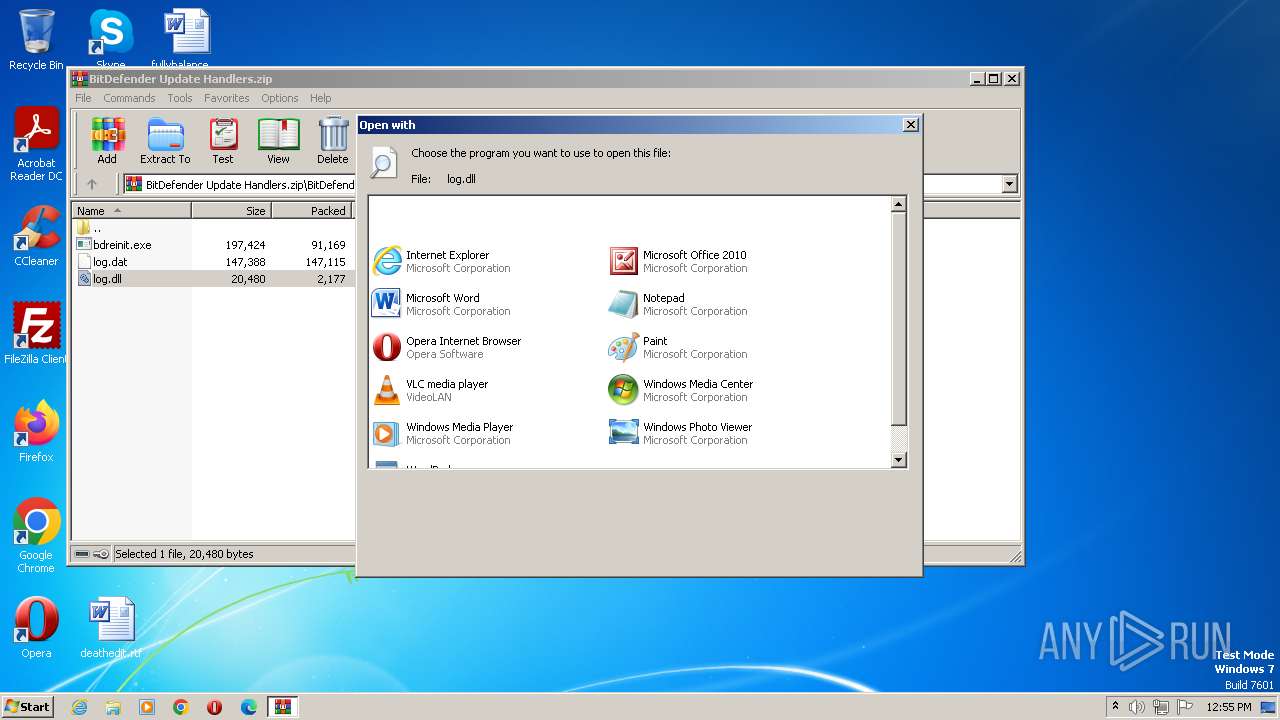The width and height of the screenshot is (1280, 720).
Task: Open the Tools menu
Action: click(180, 98)
